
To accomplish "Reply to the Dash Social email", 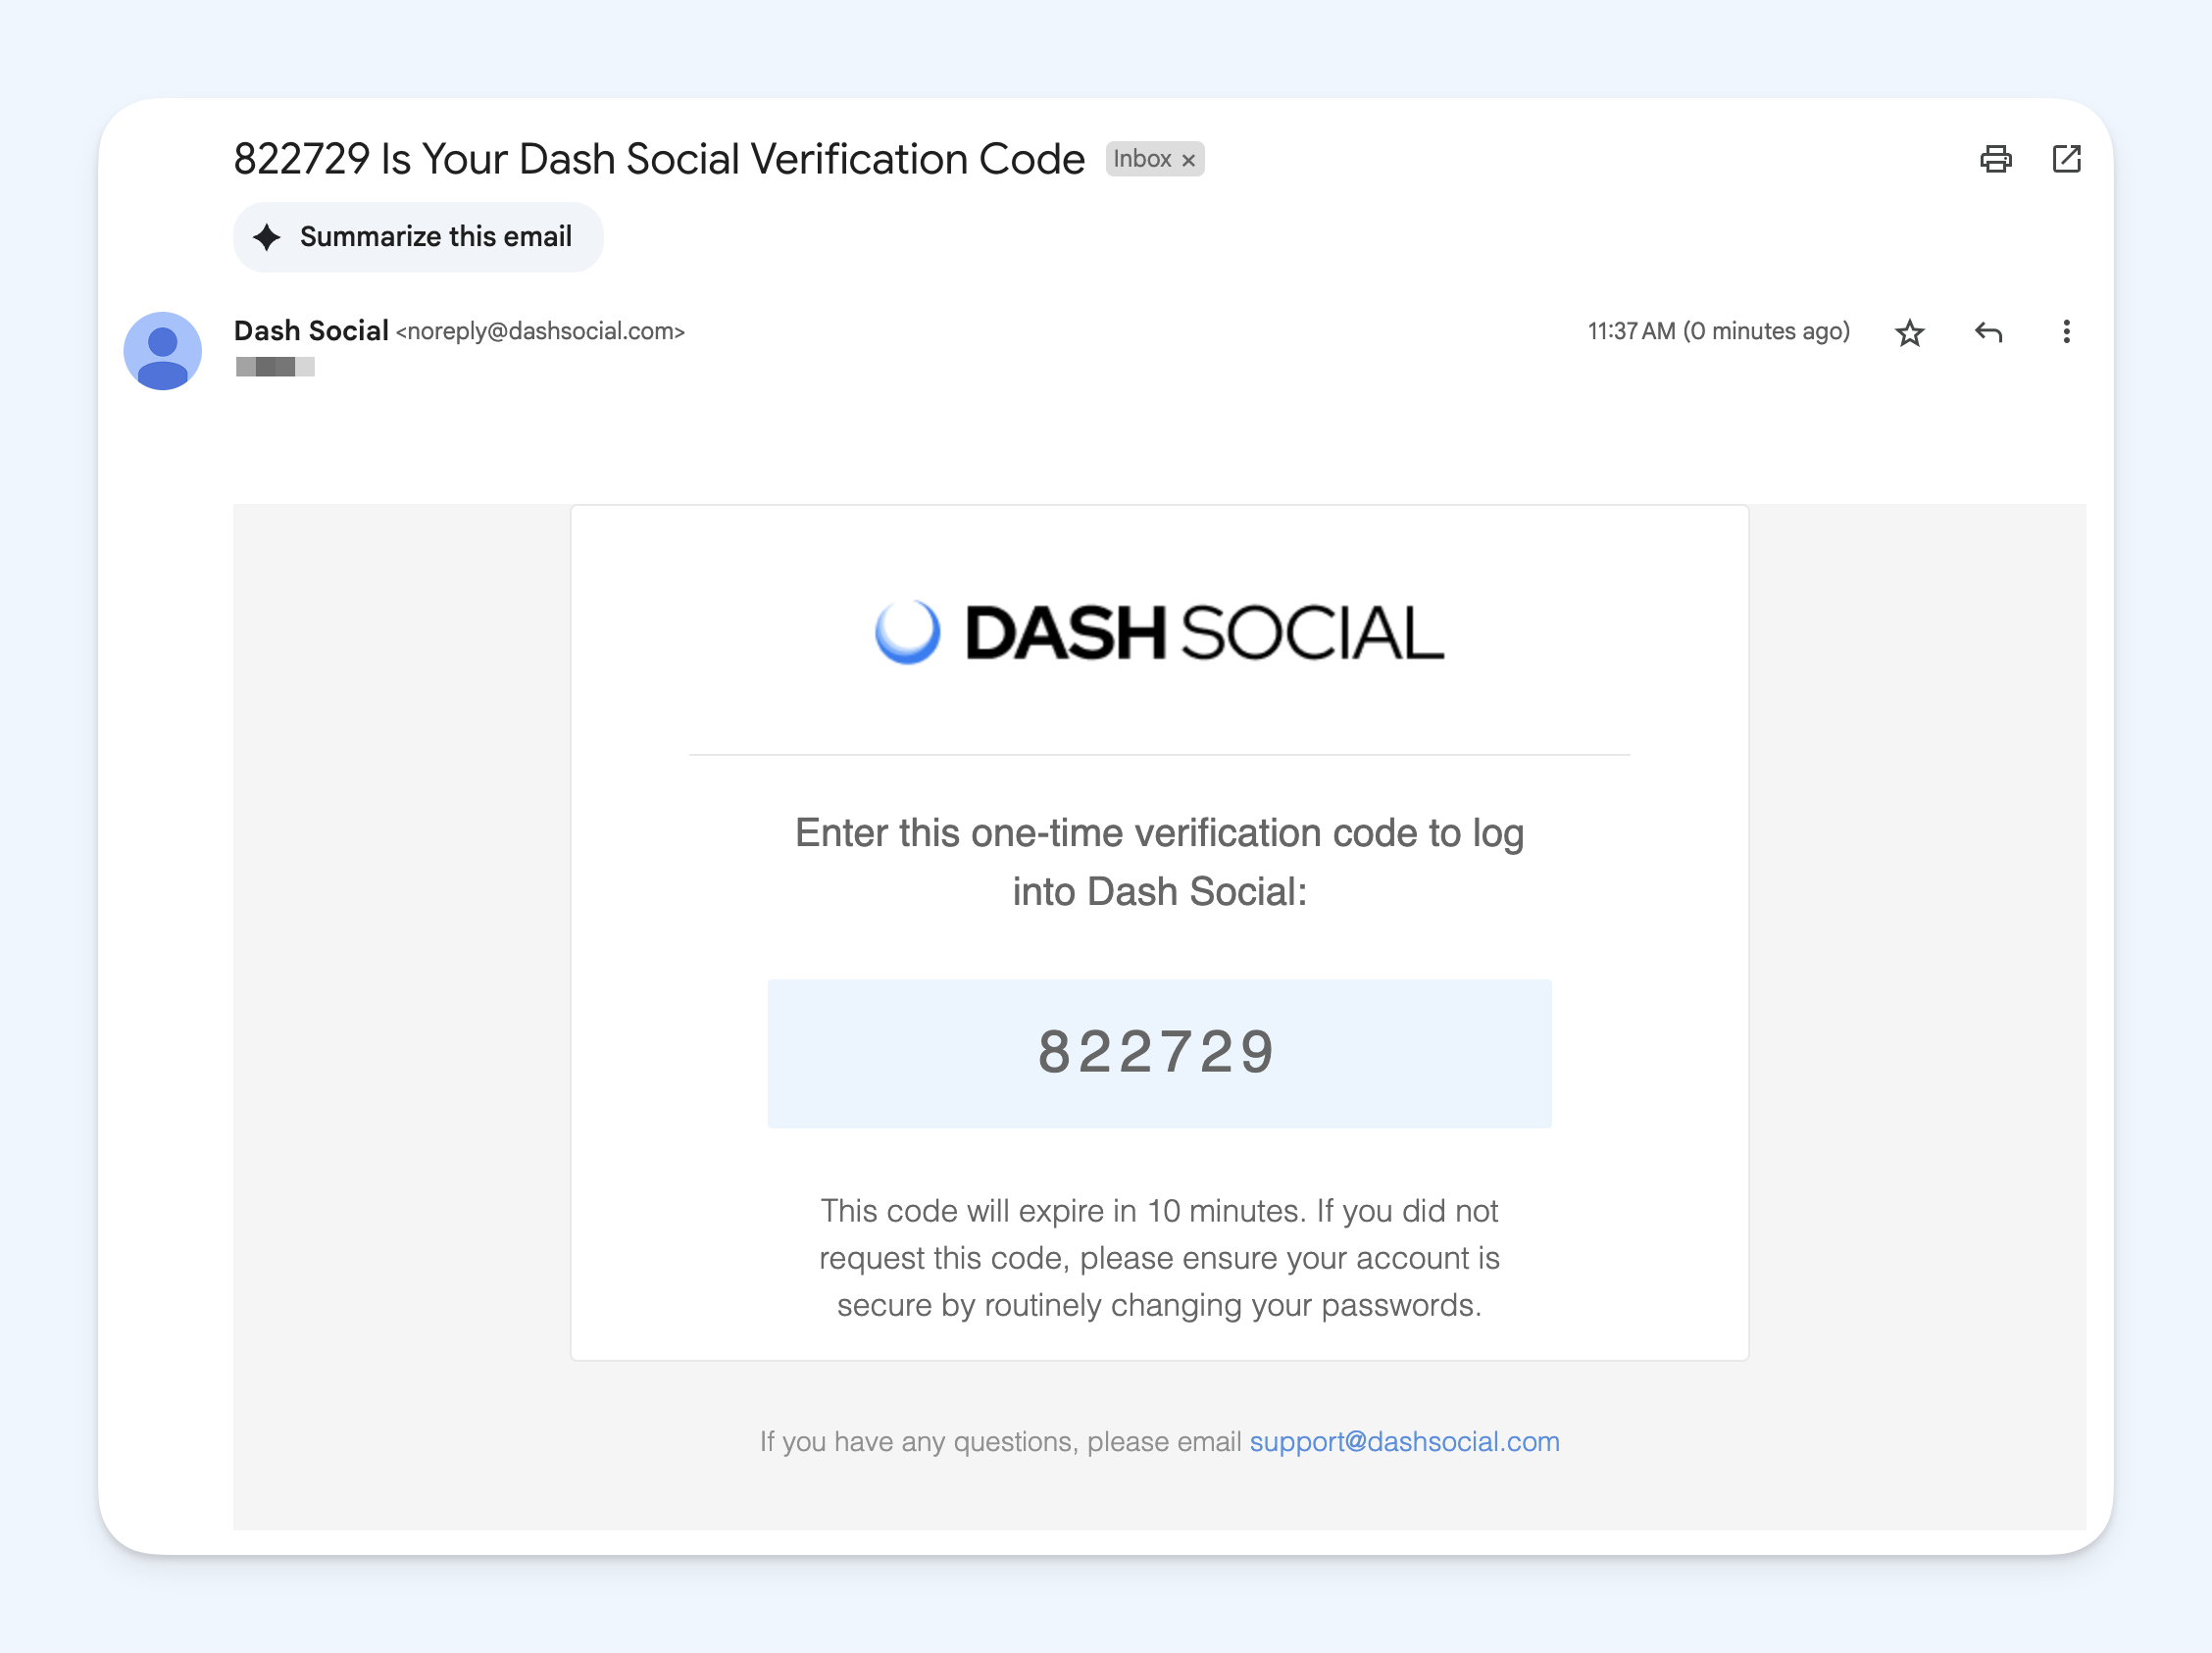I will 1988,332.
